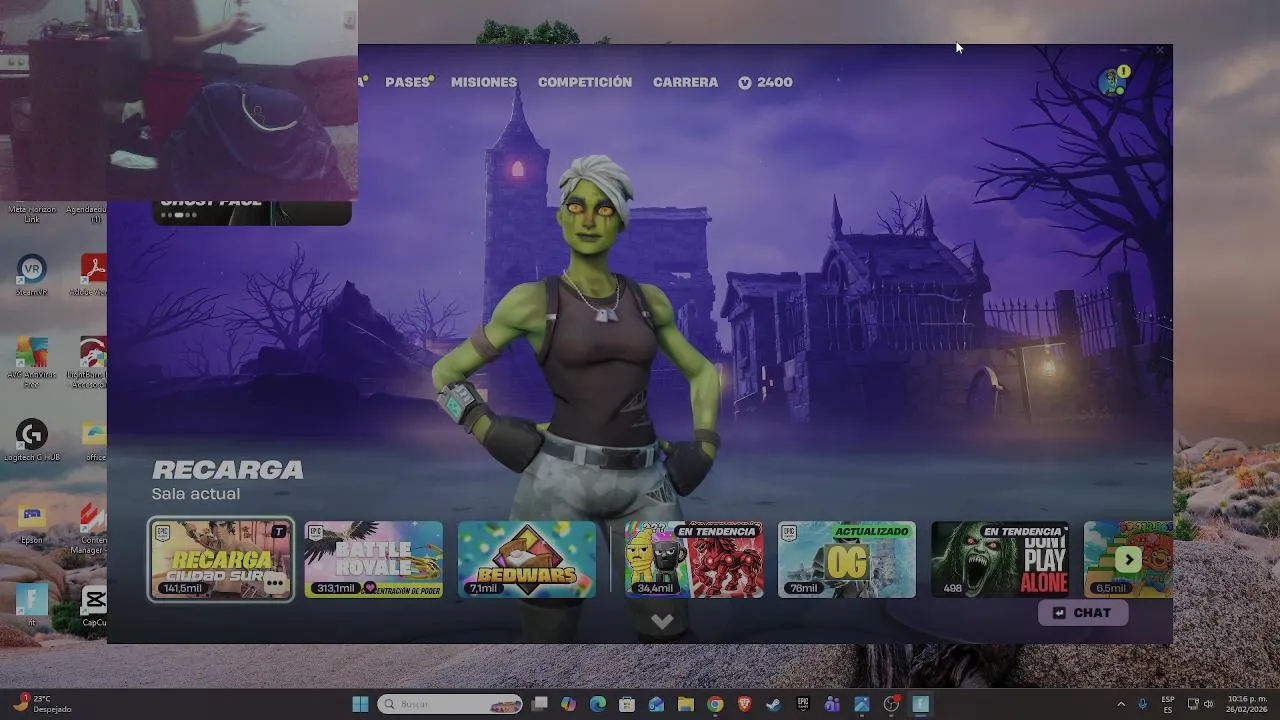Go to the CARRERA tab
Screen dimensions: 1280x720
pyautogui.click(x=685, y=82)
